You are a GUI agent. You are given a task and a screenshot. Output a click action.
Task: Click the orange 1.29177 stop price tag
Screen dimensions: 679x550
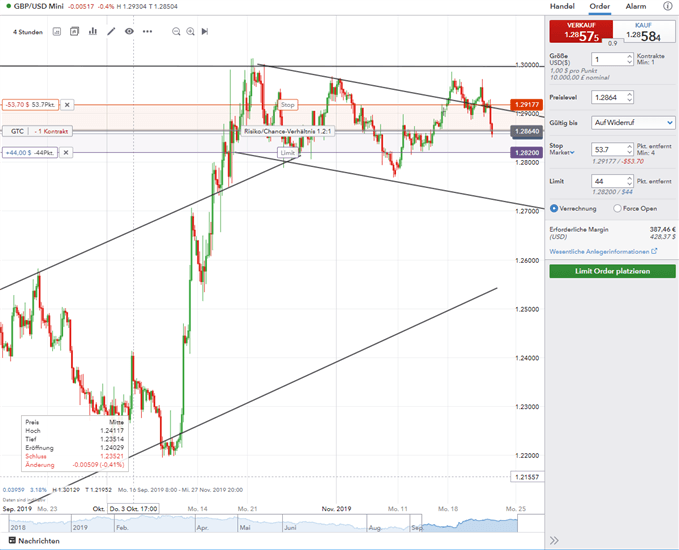click(527, 104)
